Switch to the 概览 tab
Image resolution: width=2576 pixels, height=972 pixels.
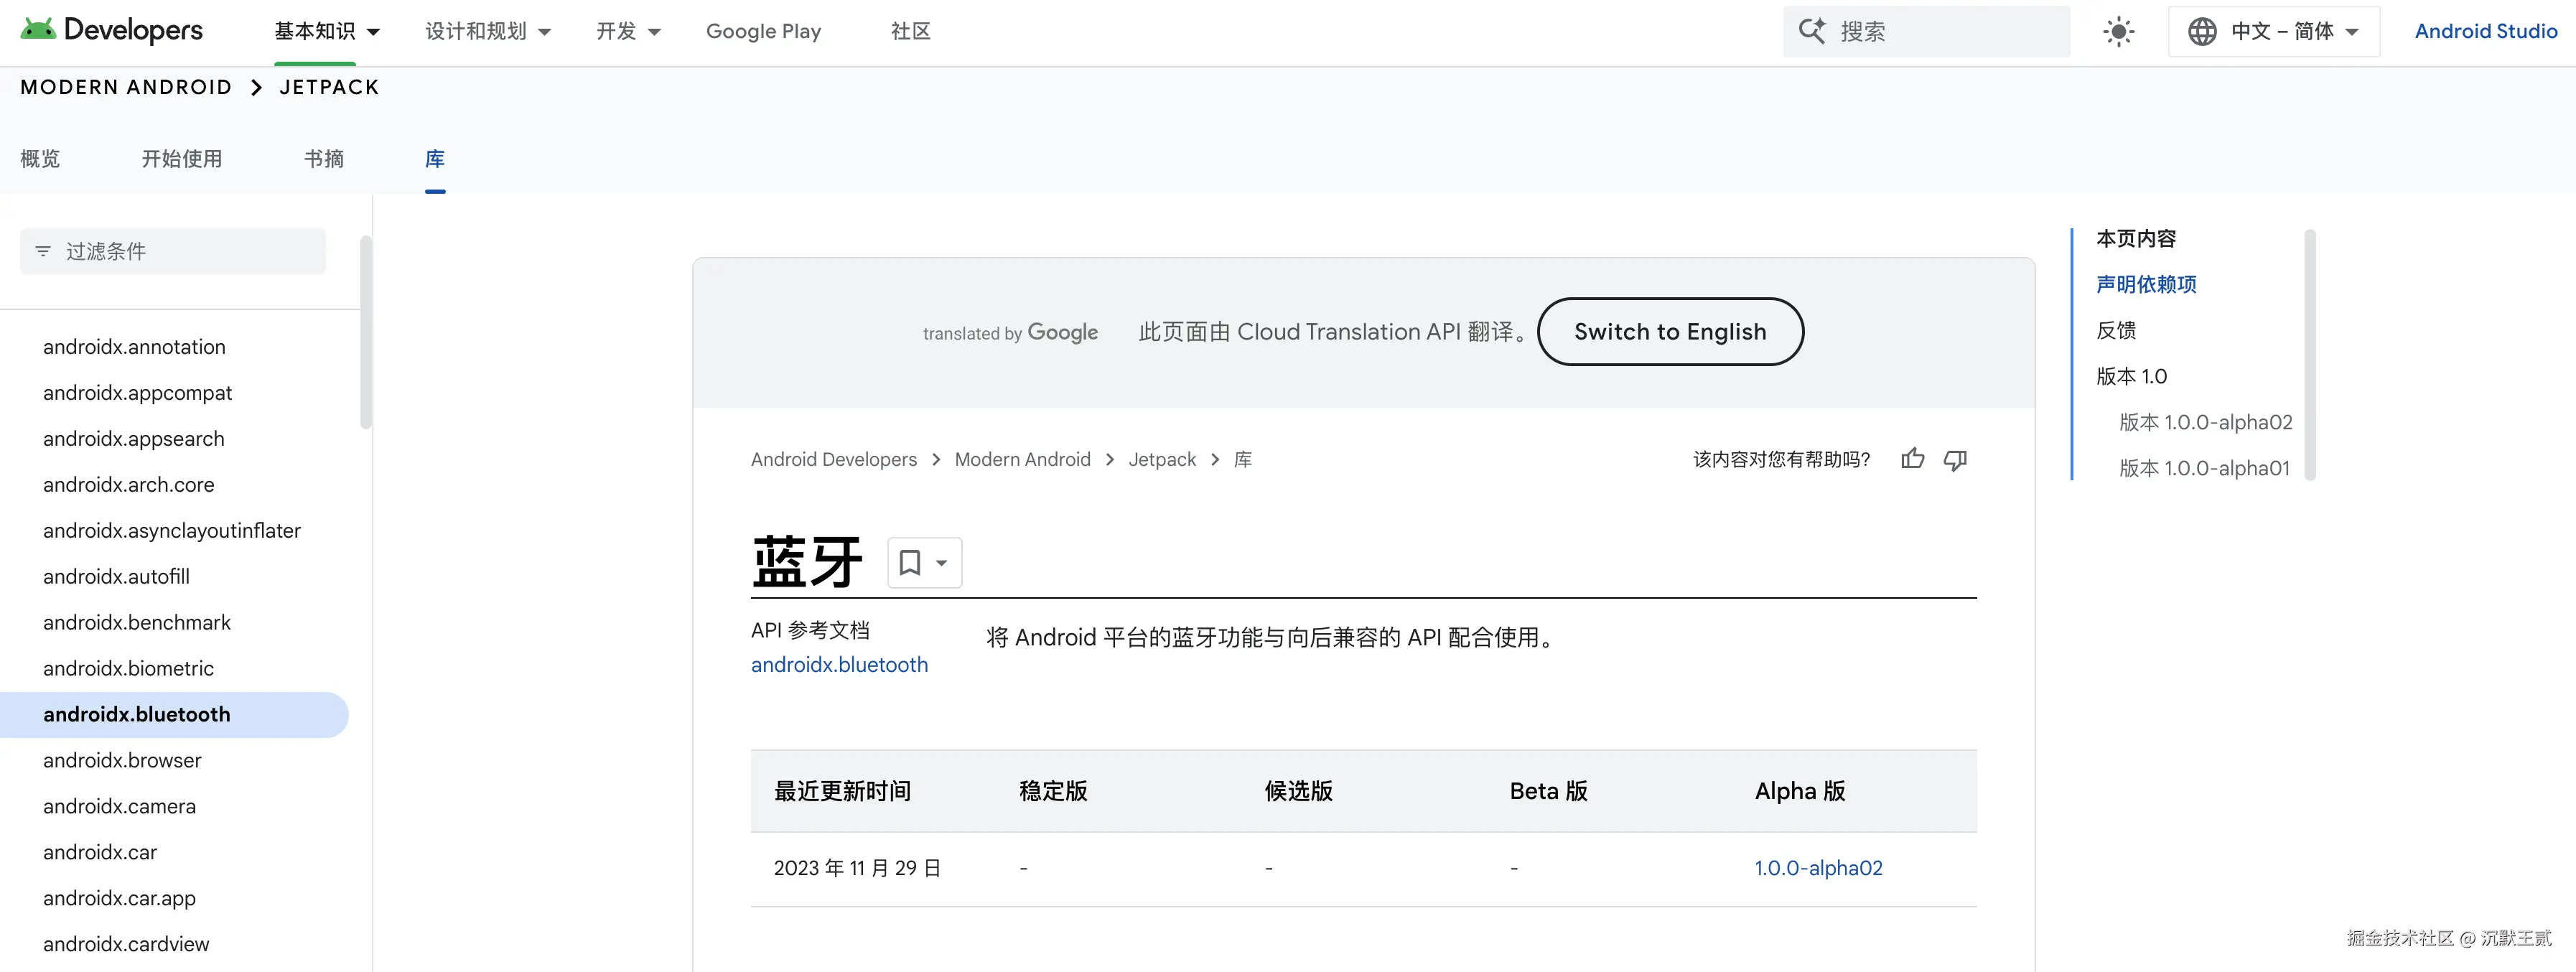pos(40,159)
